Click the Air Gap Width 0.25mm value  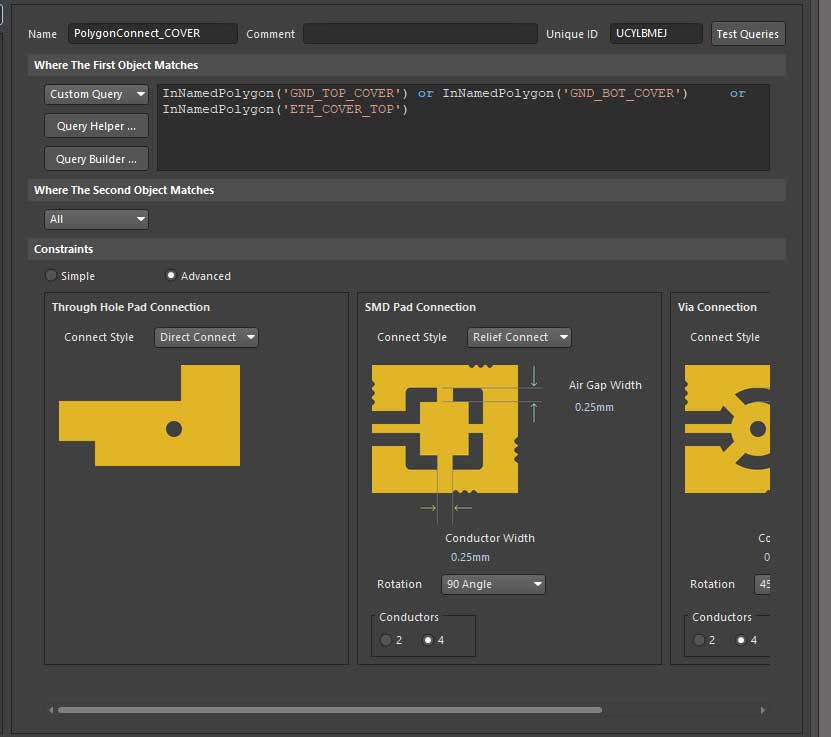click(594, 407)
